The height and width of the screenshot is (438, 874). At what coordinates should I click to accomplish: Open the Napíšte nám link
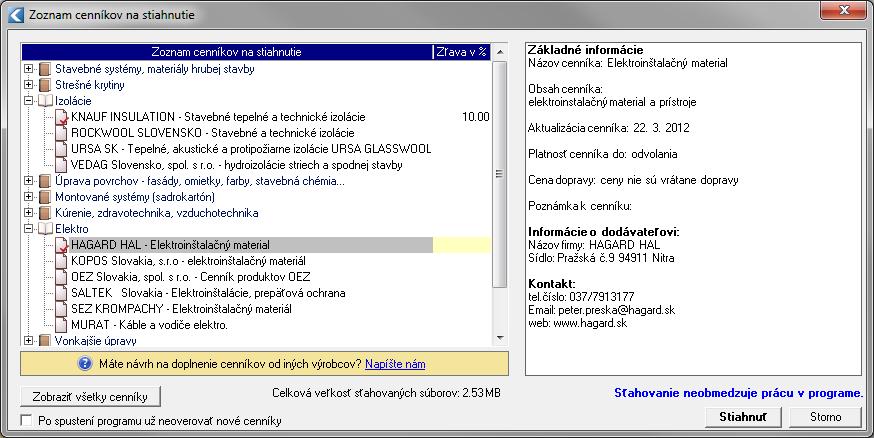(395, 364)
